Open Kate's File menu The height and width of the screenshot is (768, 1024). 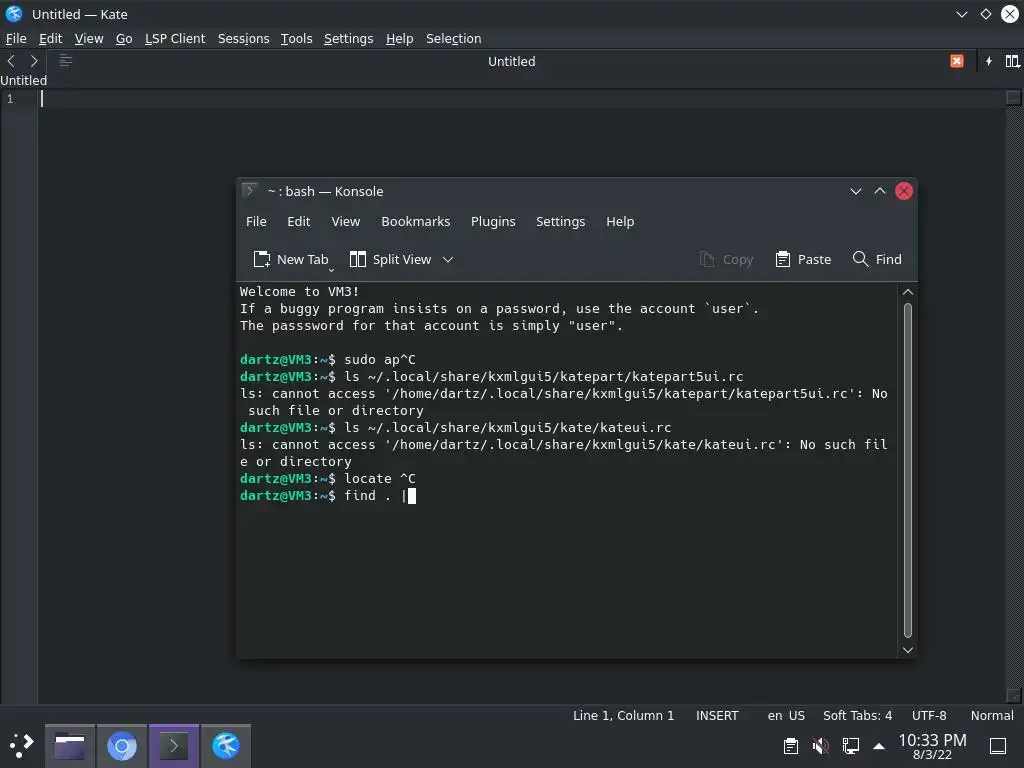[x=16, y=39]
